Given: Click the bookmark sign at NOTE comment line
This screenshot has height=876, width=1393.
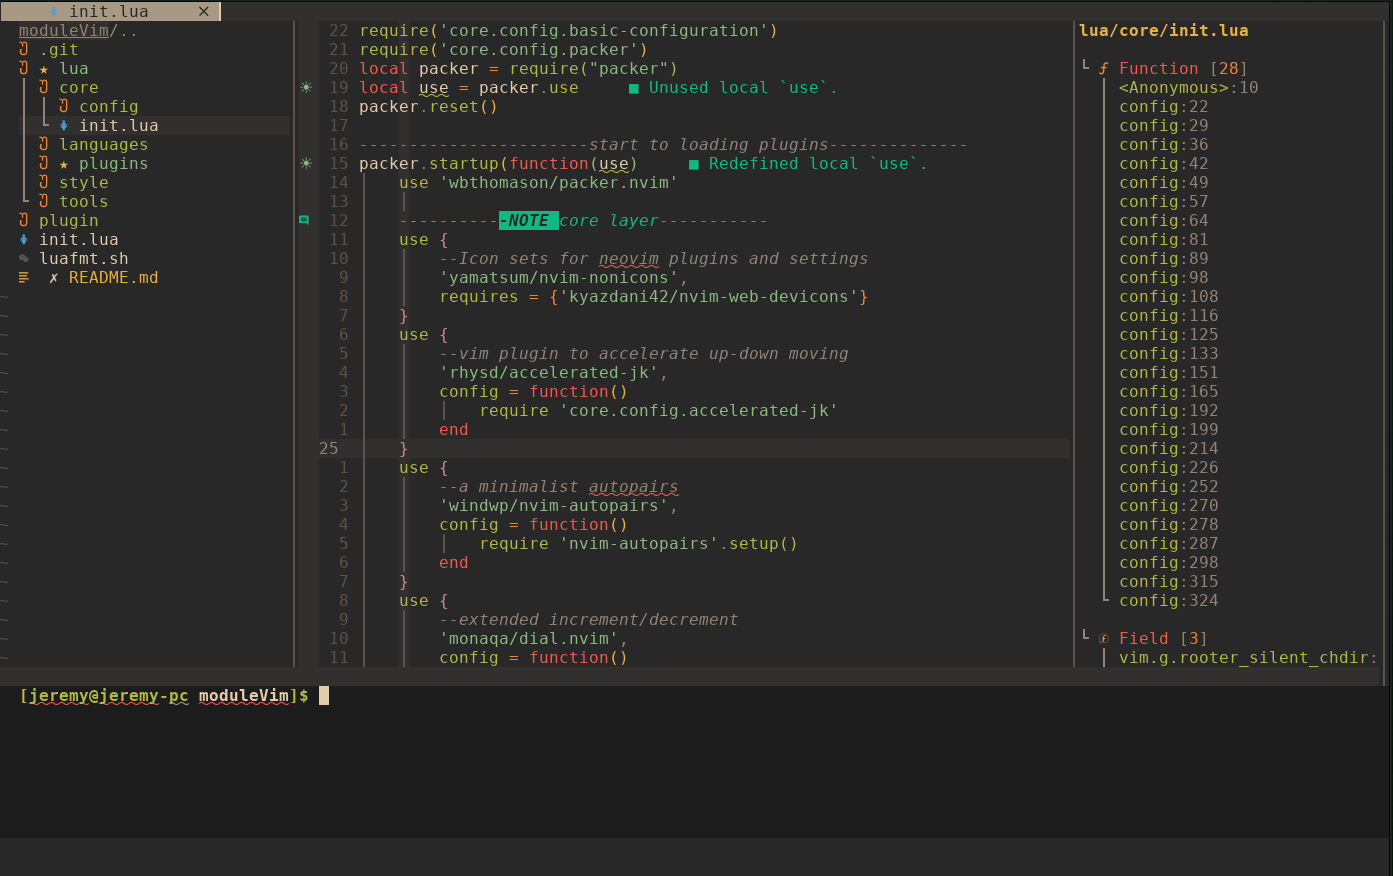Looking at the screenshot, I should pyautogui.click(x=304, y=220).
